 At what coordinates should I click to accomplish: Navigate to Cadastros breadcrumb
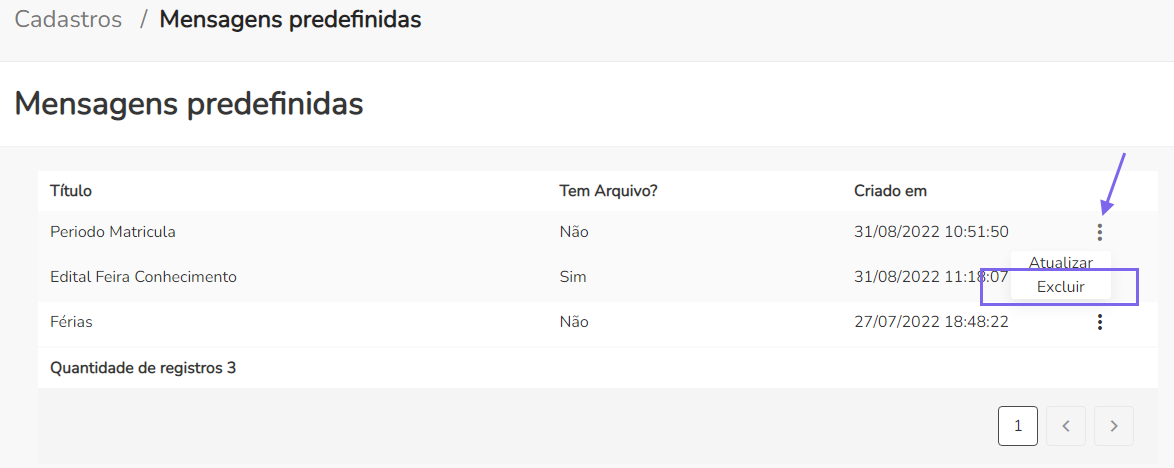pos(68,19)
